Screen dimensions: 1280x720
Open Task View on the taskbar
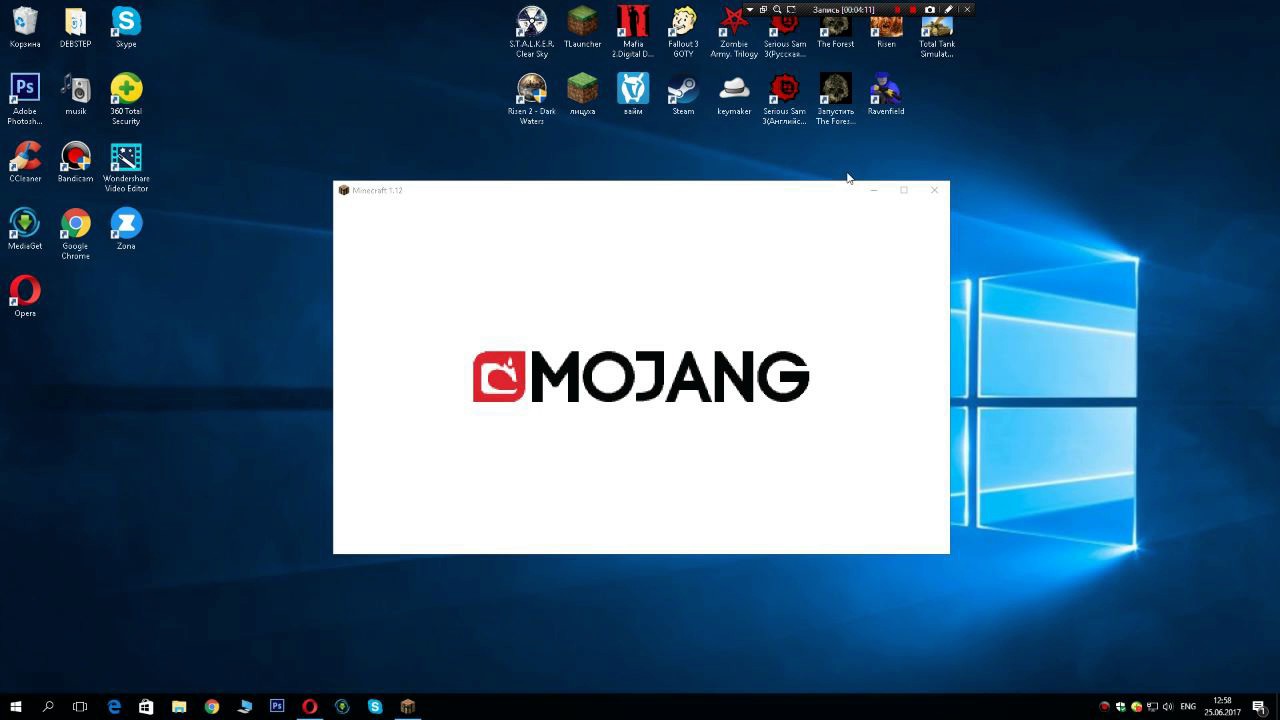[80, 707]
